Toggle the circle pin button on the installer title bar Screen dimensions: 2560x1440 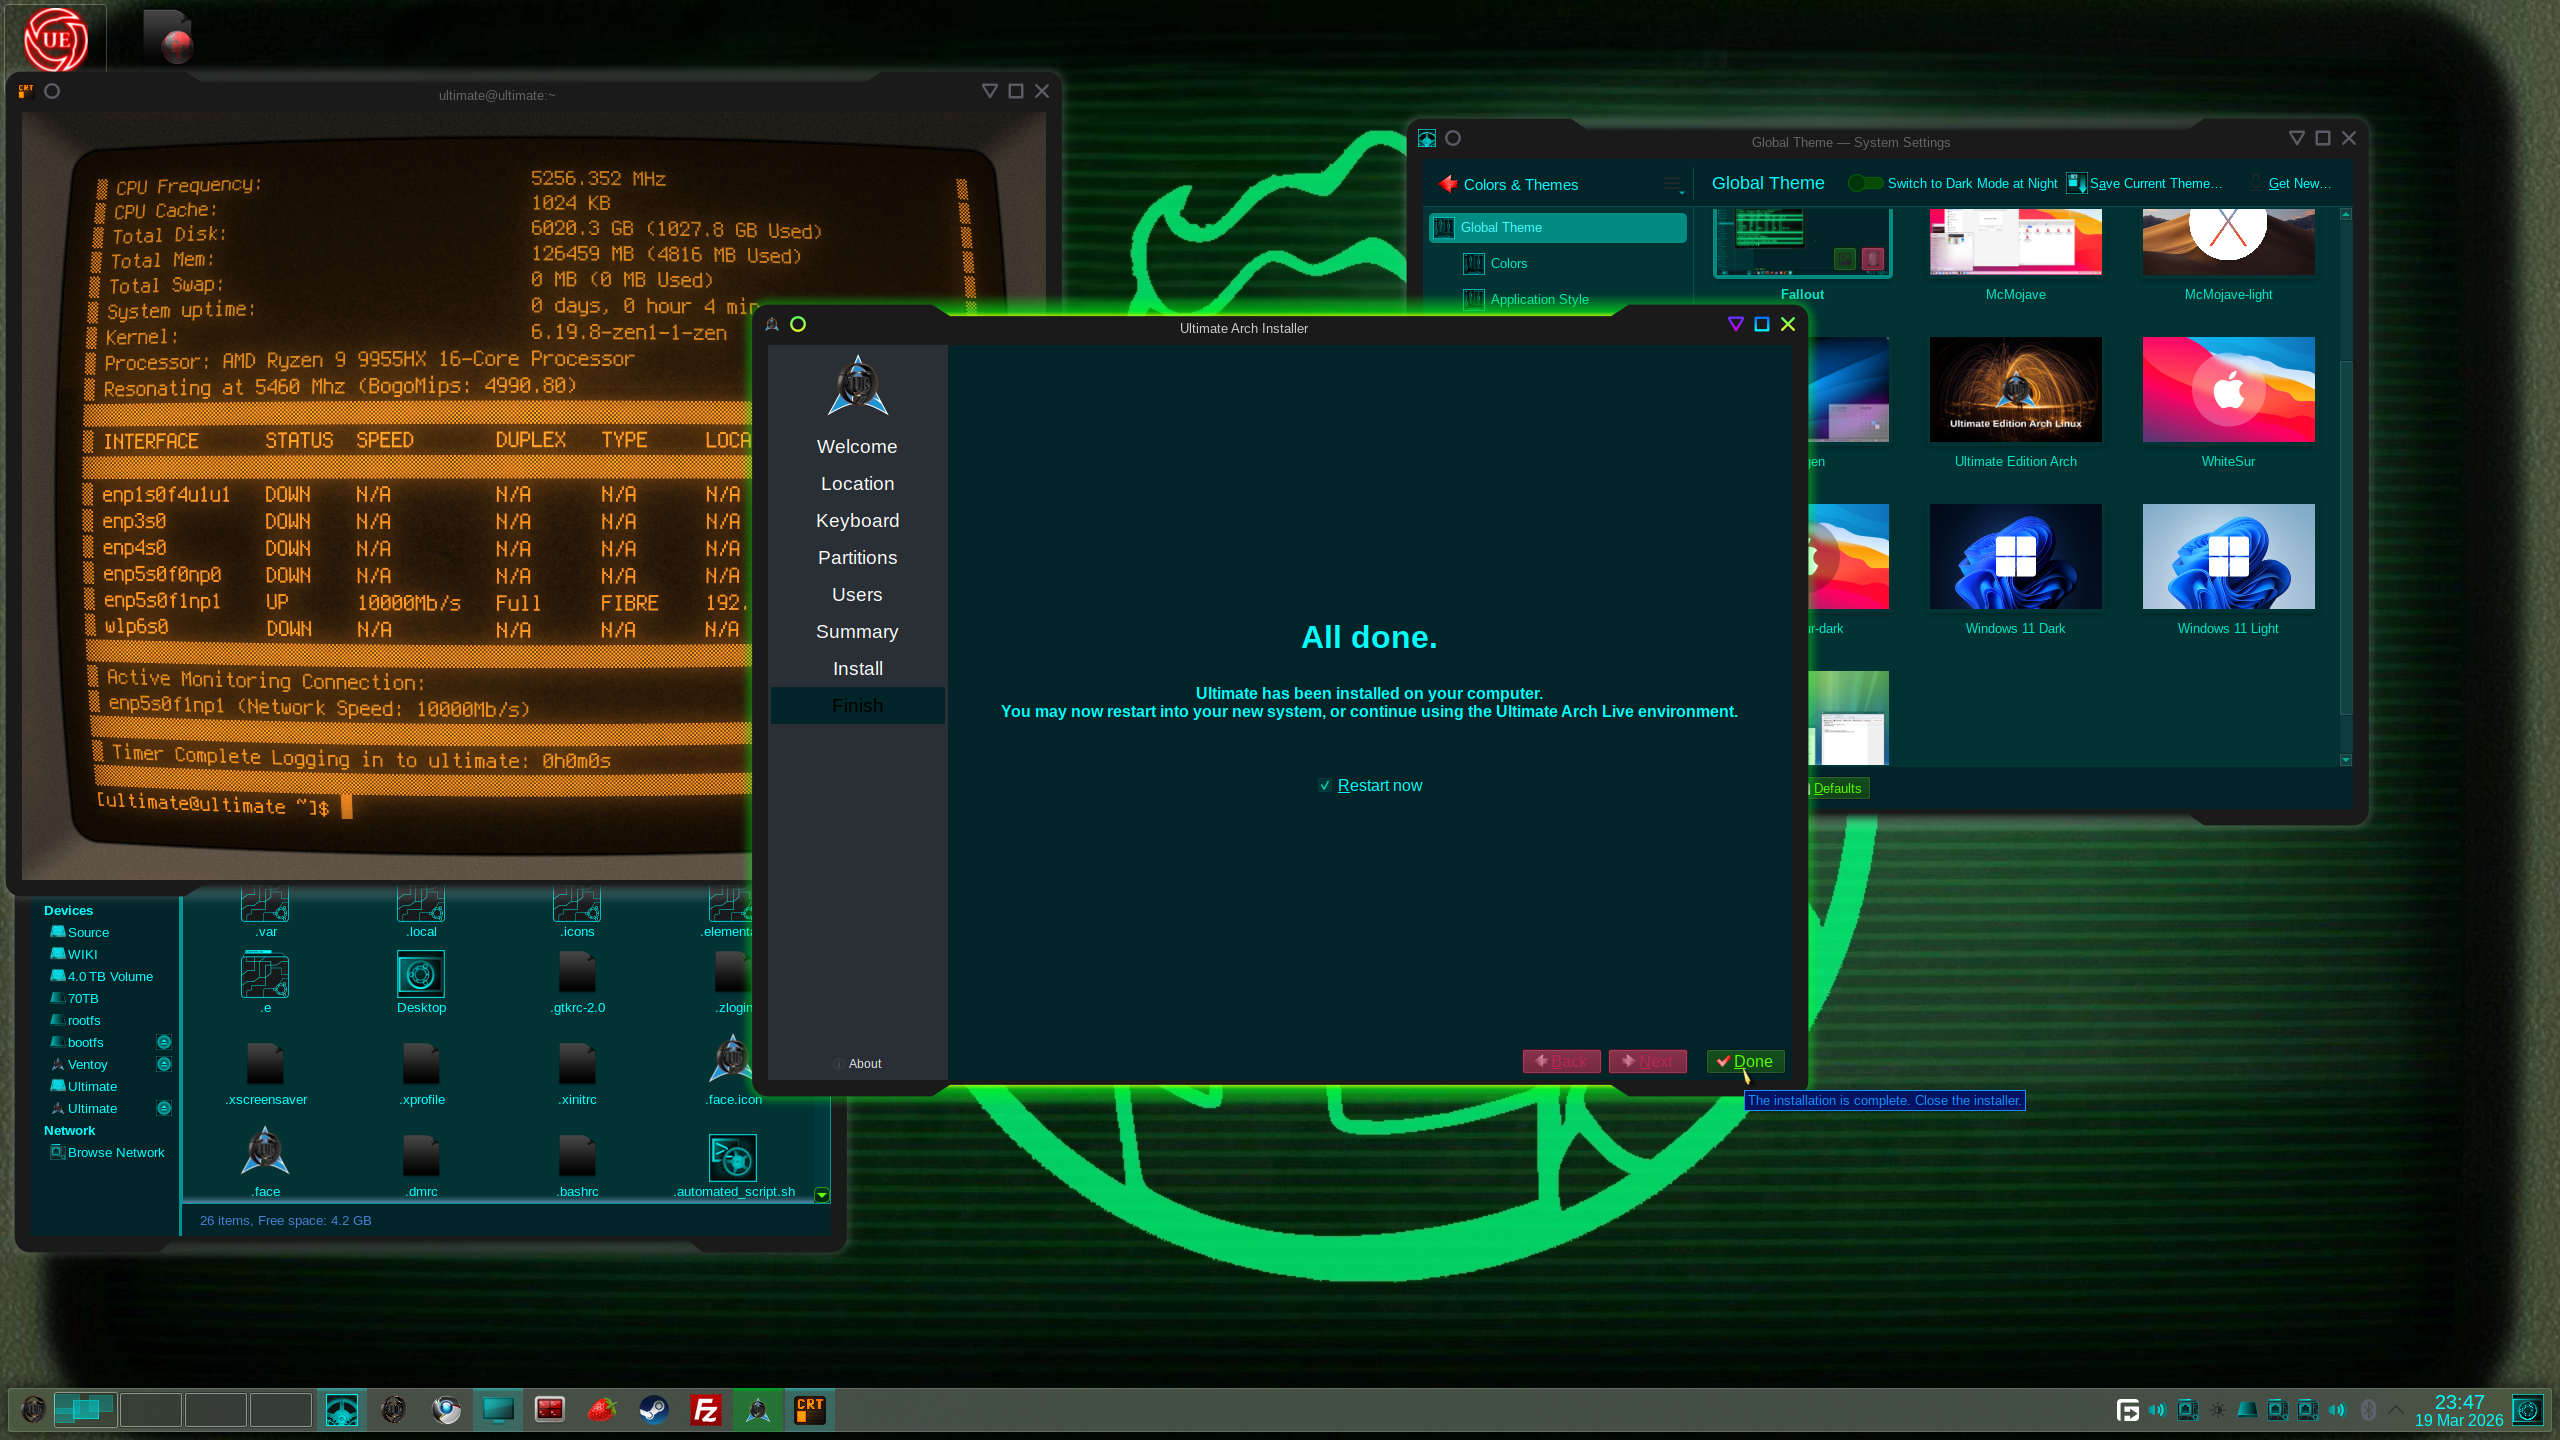(798, 324)
